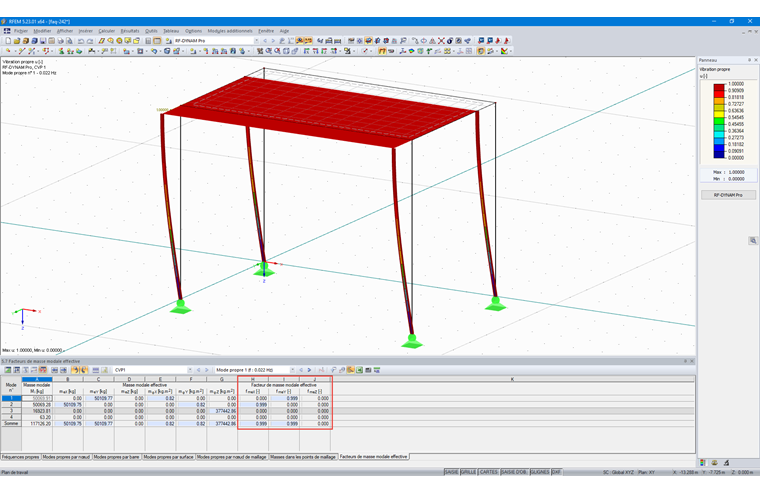Save the model with floppy-disk icon
This screenshot has height=494, width=760.
pyautogui.click(x=43, y=41)
